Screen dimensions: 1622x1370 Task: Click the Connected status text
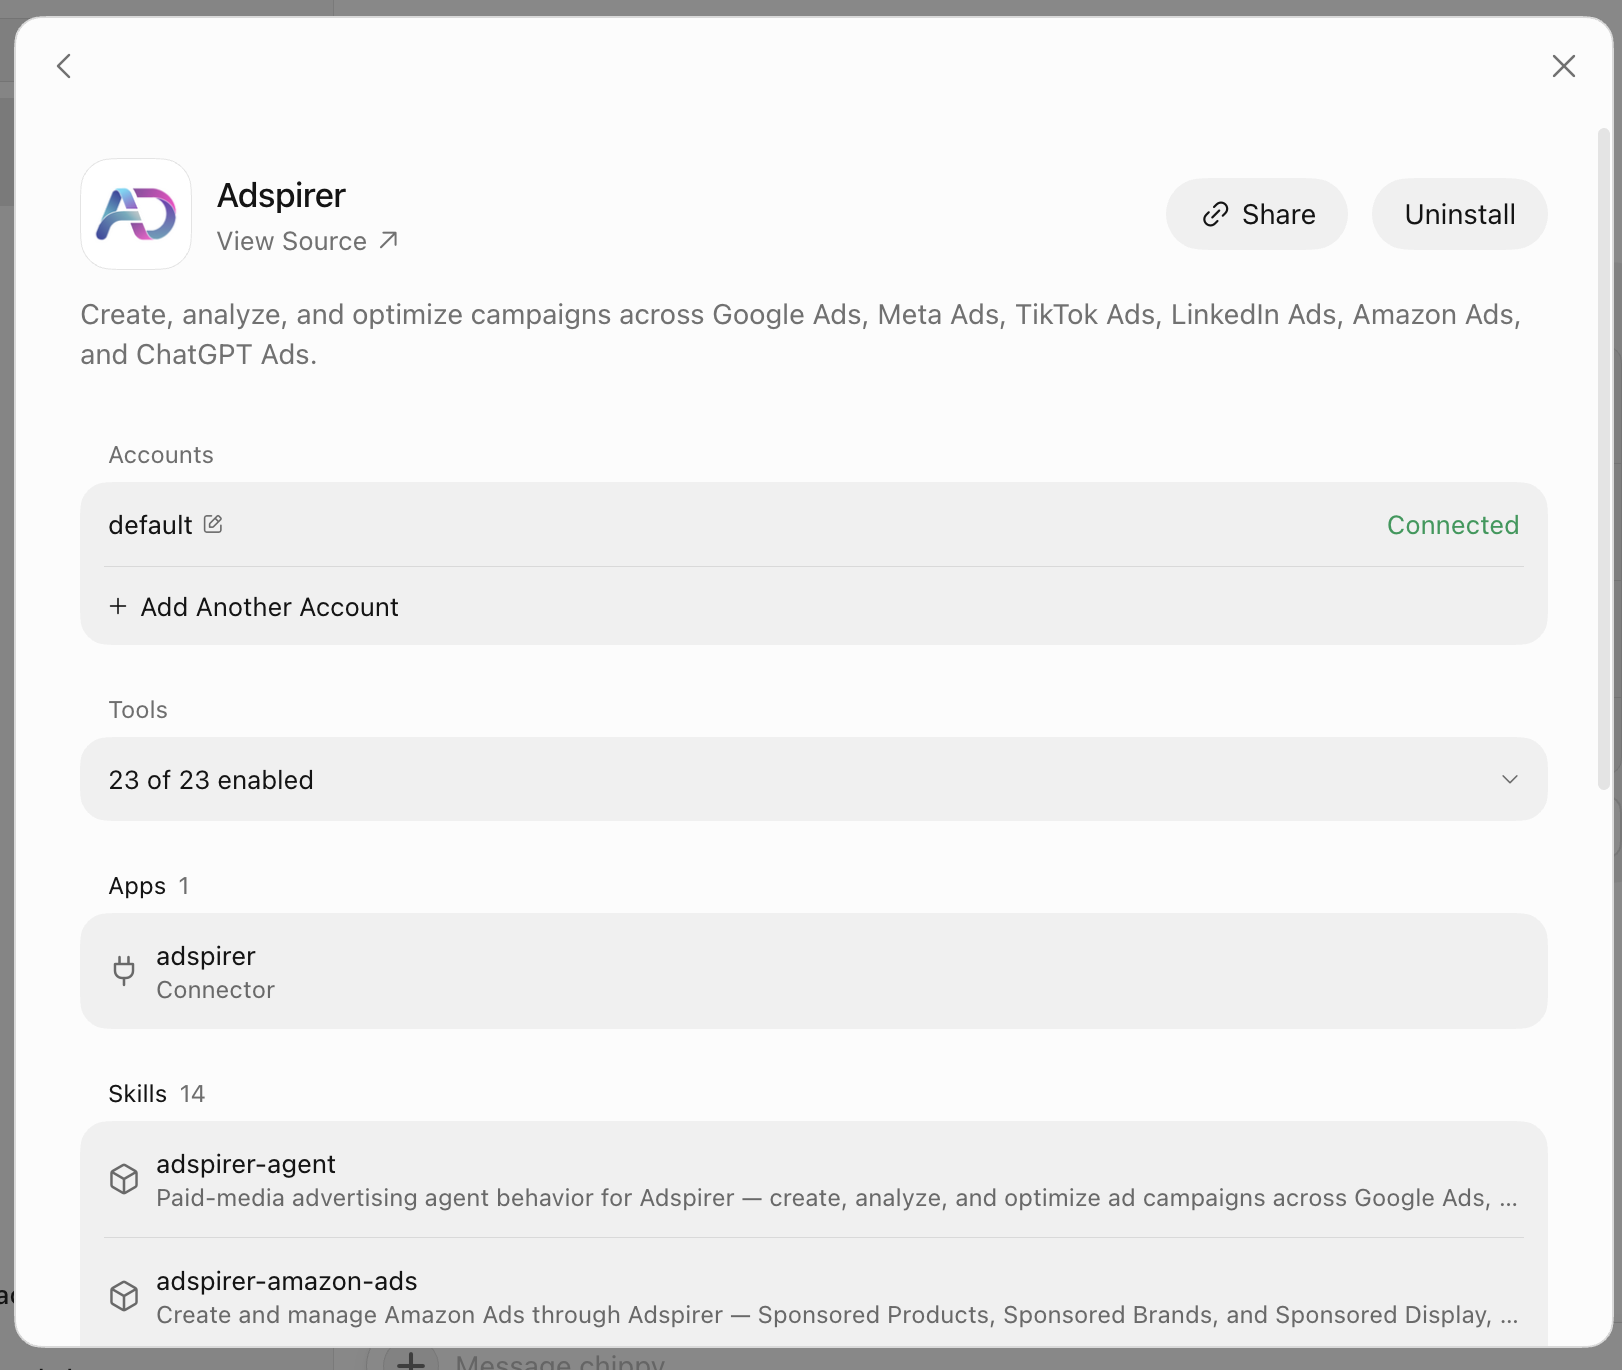(x=1452, y=525)
